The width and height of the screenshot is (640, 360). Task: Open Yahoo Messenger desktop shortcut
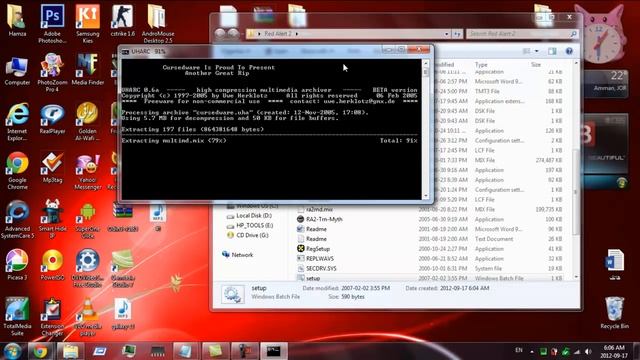tap(87, 171)
